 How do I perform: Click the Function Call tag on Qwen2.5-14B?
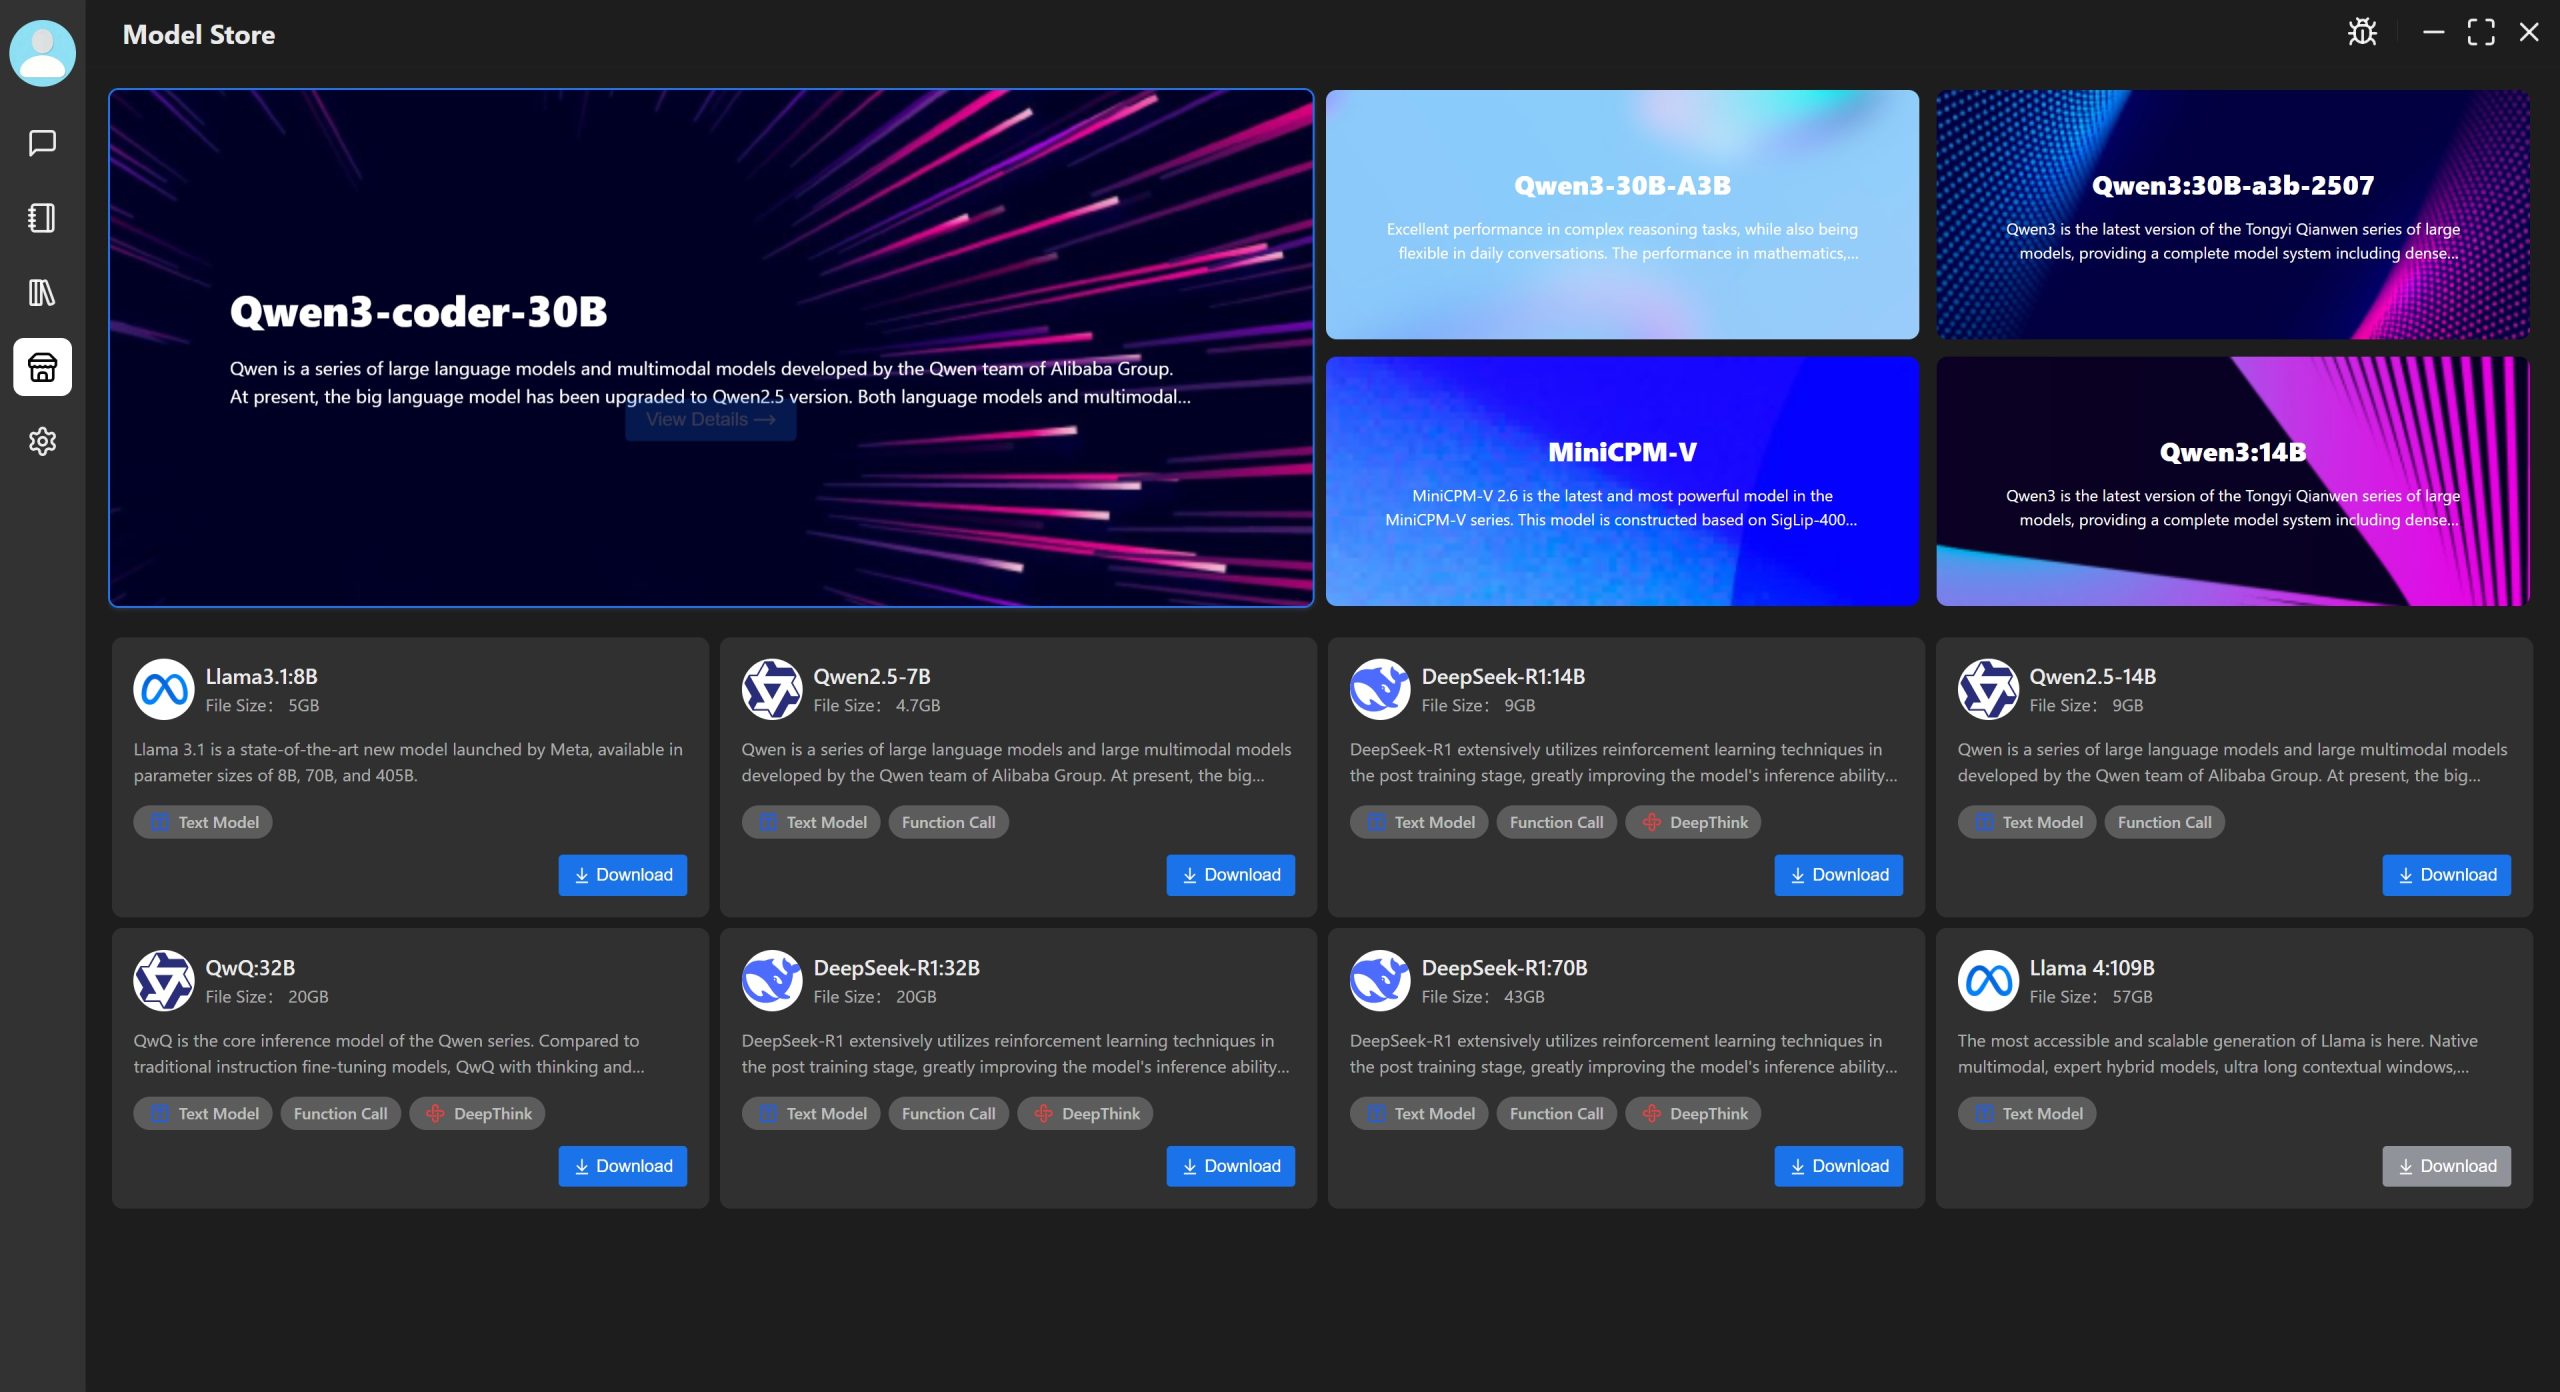click(2164, 822)
